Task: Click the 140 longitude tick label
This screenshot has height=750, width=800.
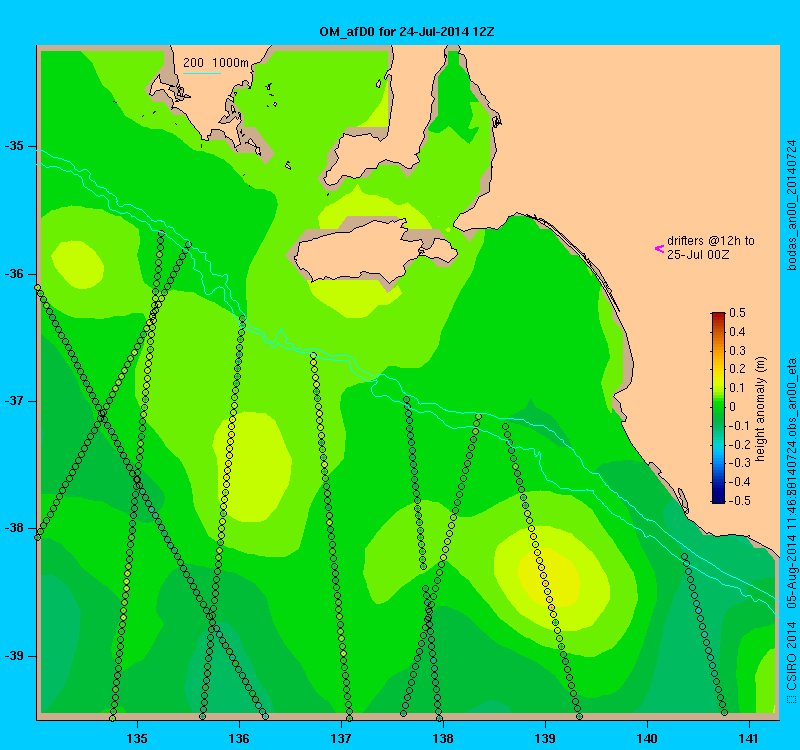Action: pyautogui.click(x=647, y=738)
